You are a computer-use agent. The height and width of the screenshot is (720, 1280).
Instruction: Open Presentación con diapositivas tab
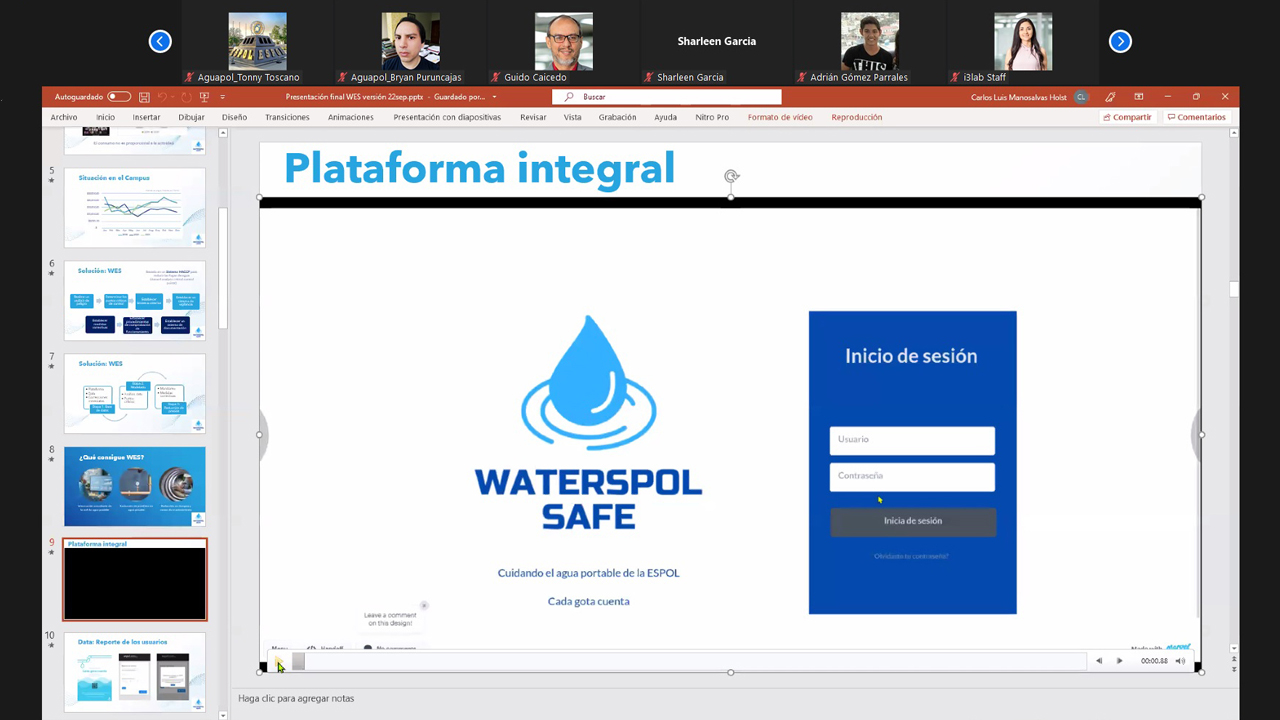pyautogui.click(x=447, y=117)
